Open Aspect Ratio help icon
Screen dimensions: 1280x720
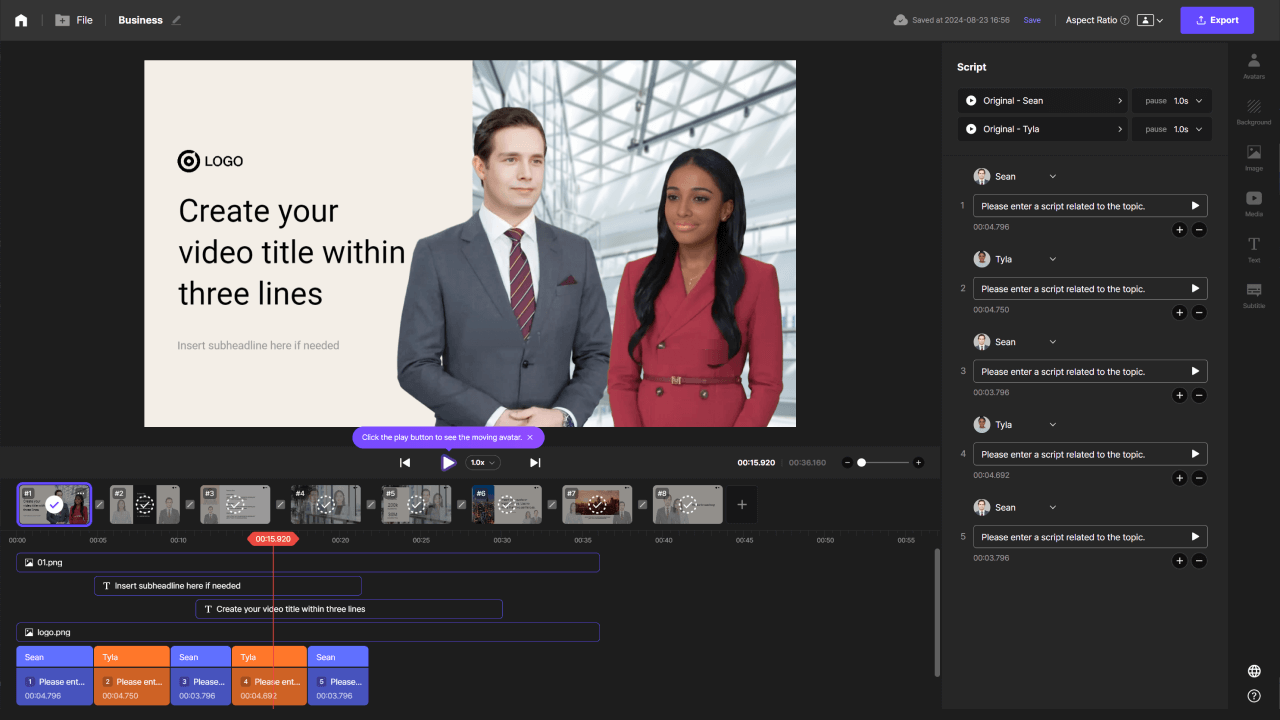pyautogui.click(x=1125, y=20)
